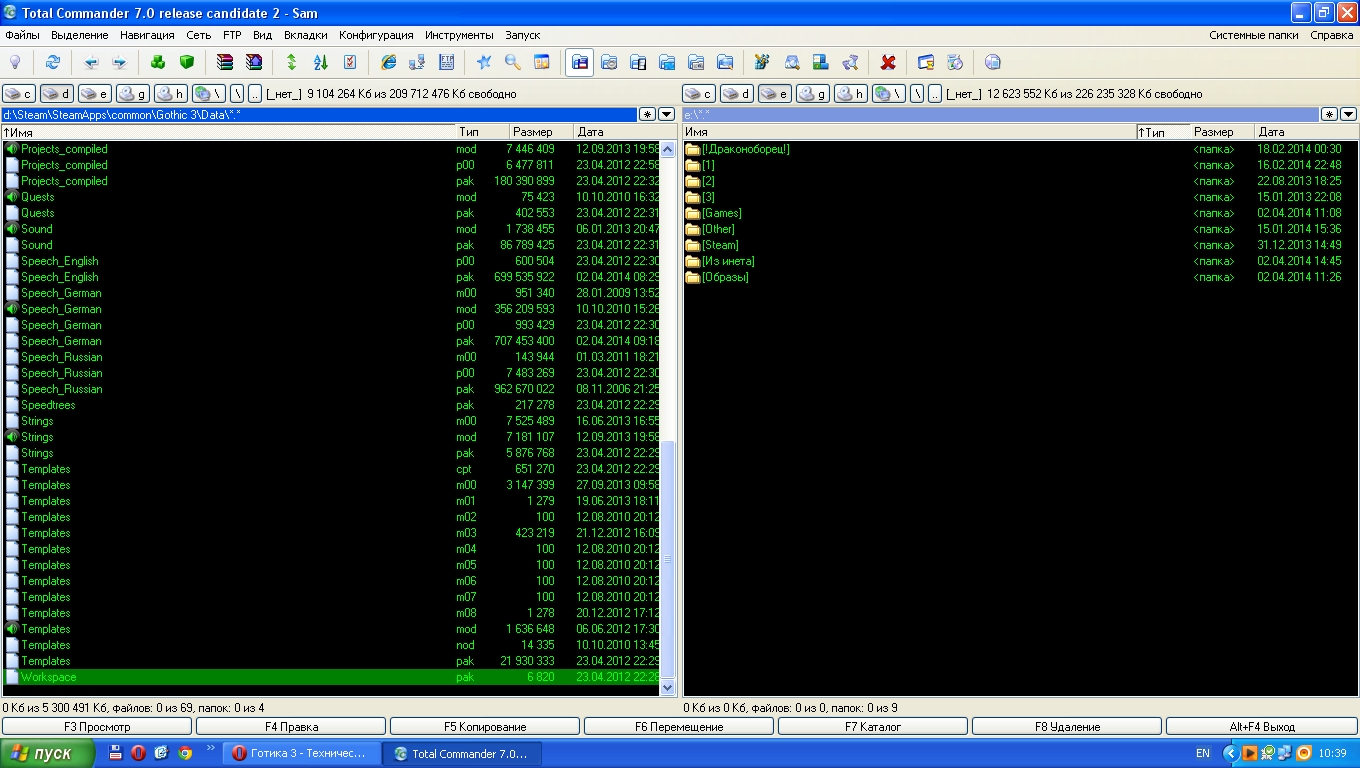Screen dimensions: 1360x768
Task: Open file search magnifier icon
Action: coord(513,62)
